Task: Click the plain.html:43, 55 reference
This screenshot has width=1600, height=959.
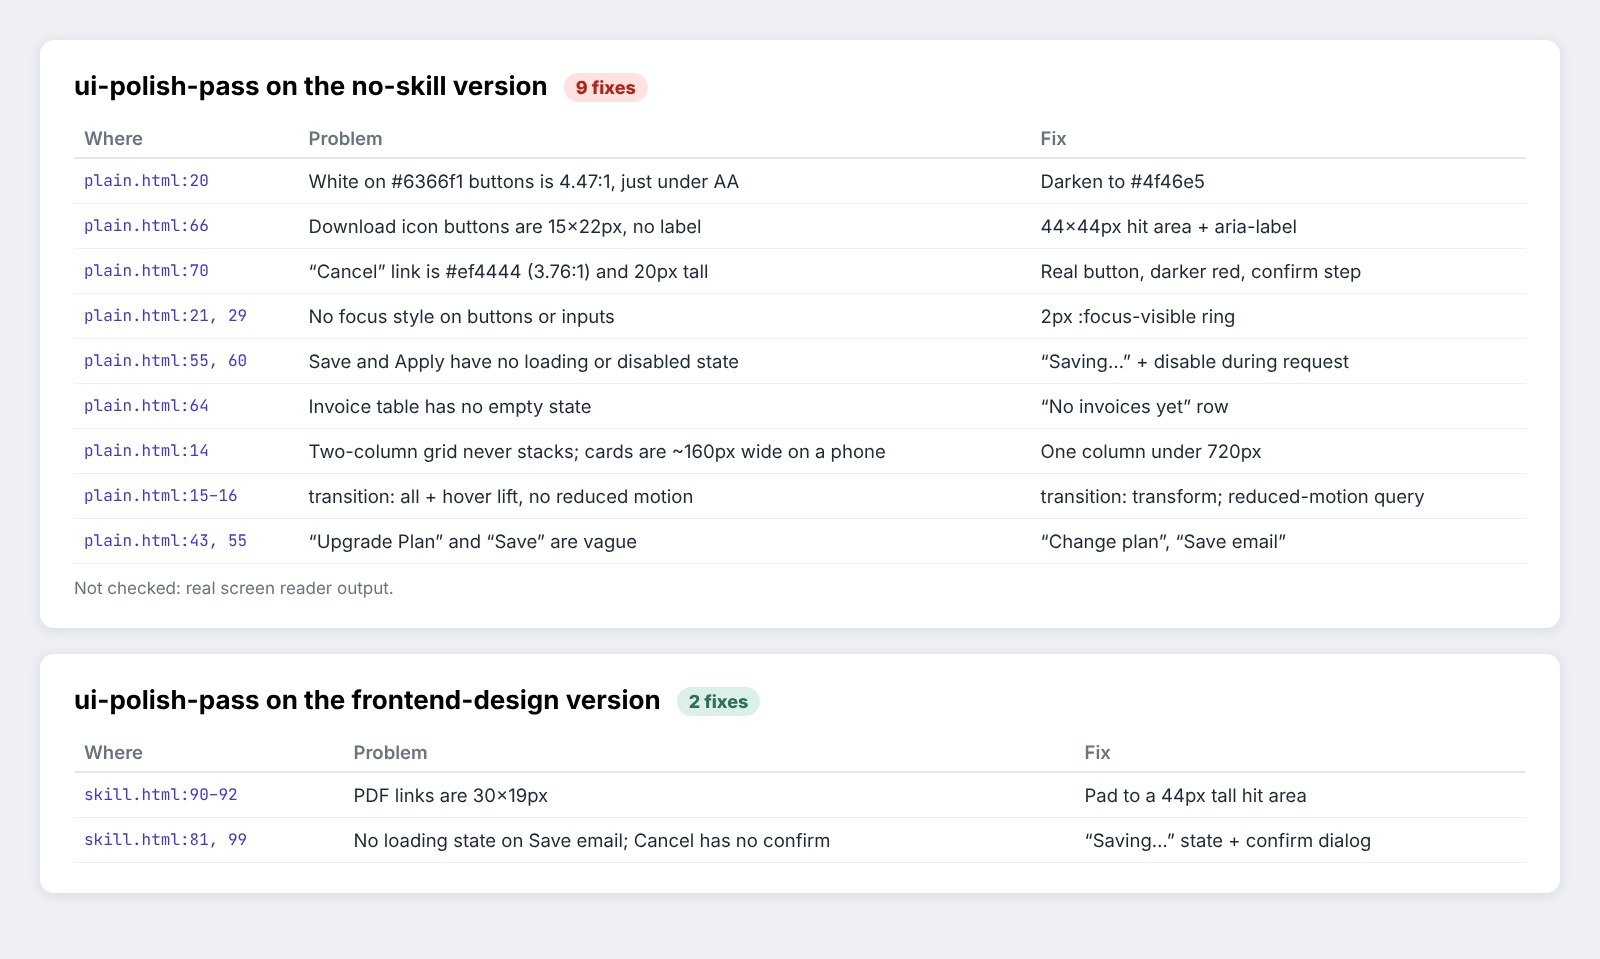Action: pos(165,541)
